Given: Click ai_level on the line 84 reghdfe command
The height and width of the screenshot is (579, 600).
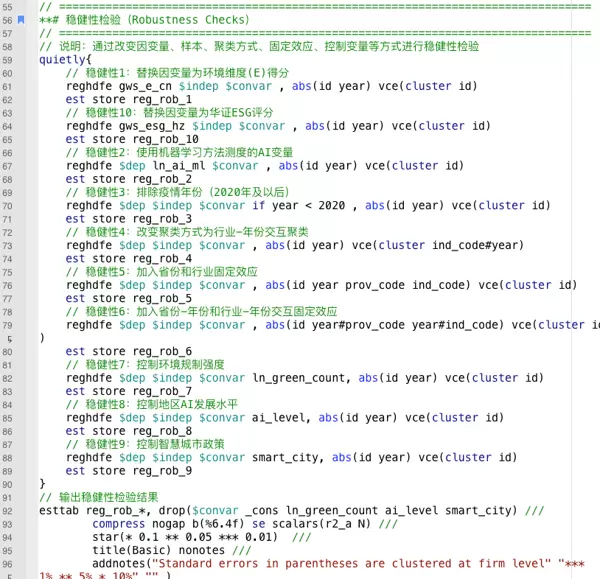Looking at the screenshot, I should [278, 417].
